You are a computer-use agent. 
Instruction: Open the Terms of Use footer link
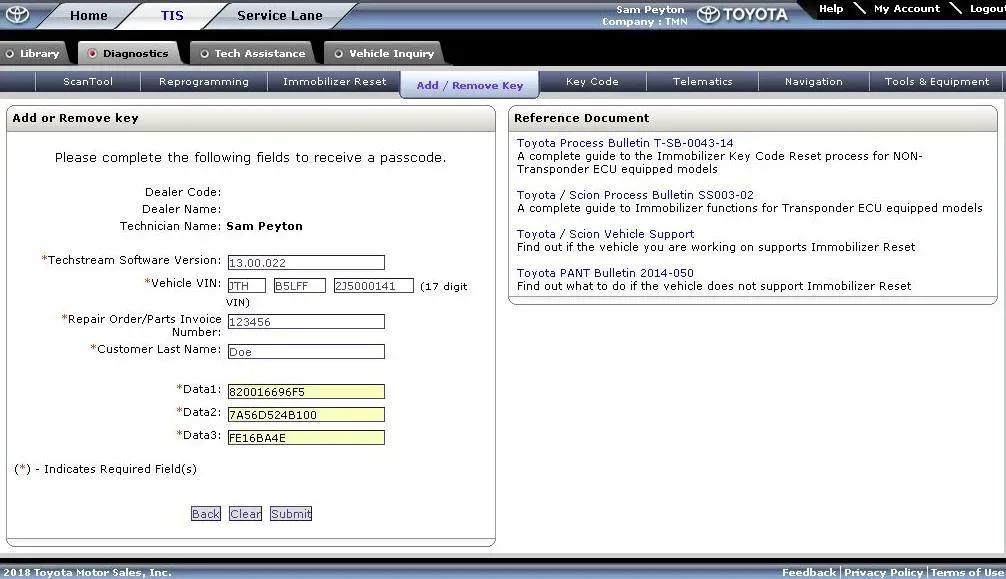pos(968,572)
